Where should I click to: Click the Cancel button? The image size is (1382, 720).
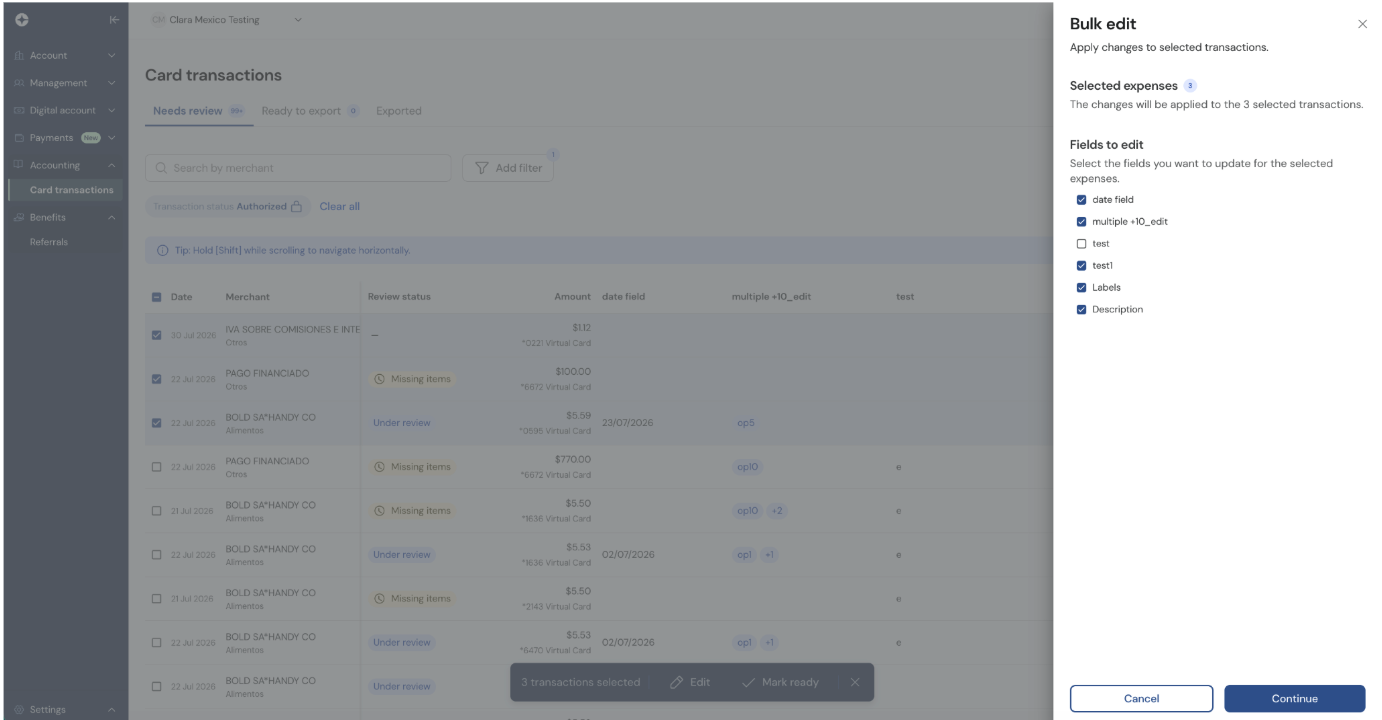click(x=1141, y=698)
